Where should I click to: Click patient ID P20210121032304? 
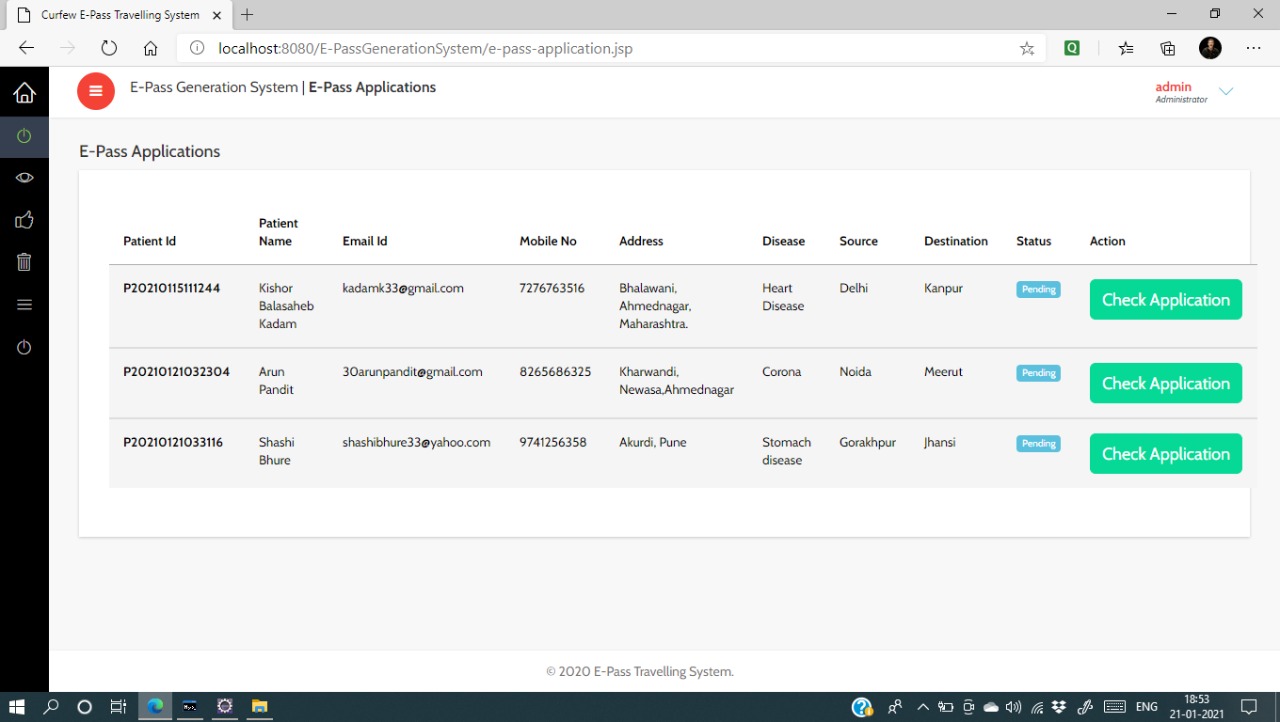click(x=177, y=372)
